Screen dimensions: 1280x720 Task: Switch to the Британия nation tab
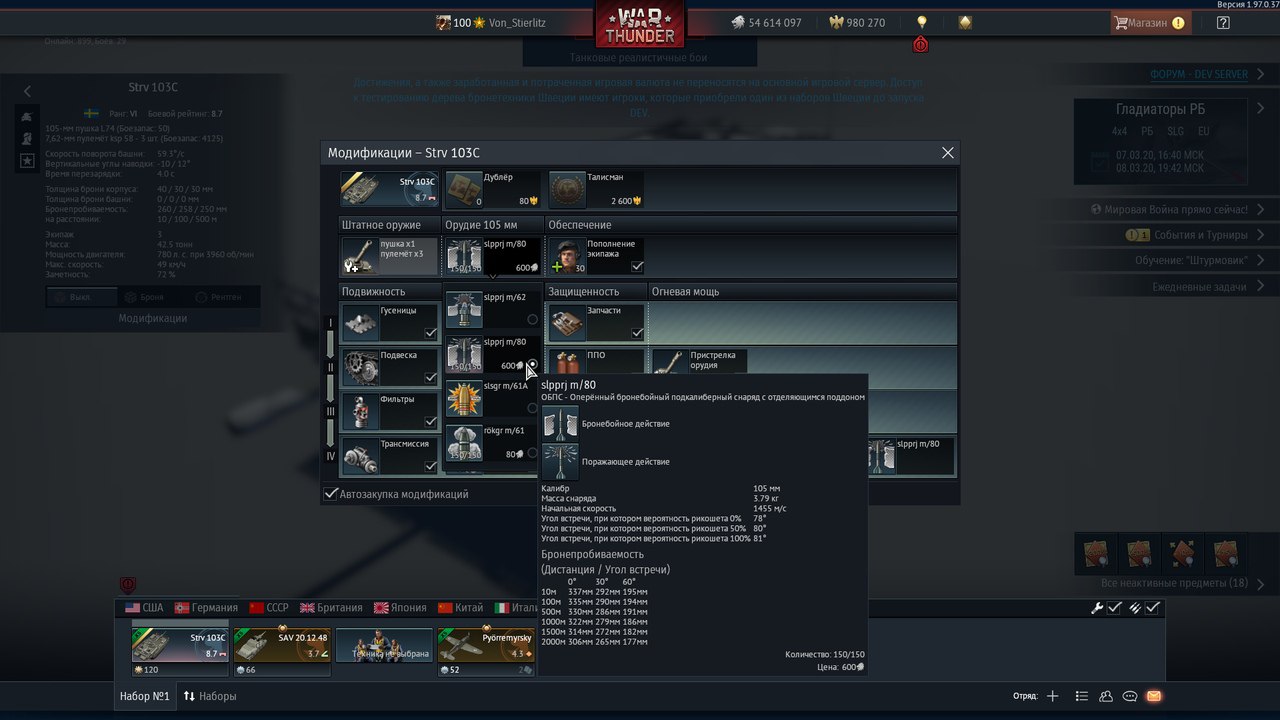pyautogui.click(x=332, y=607)
